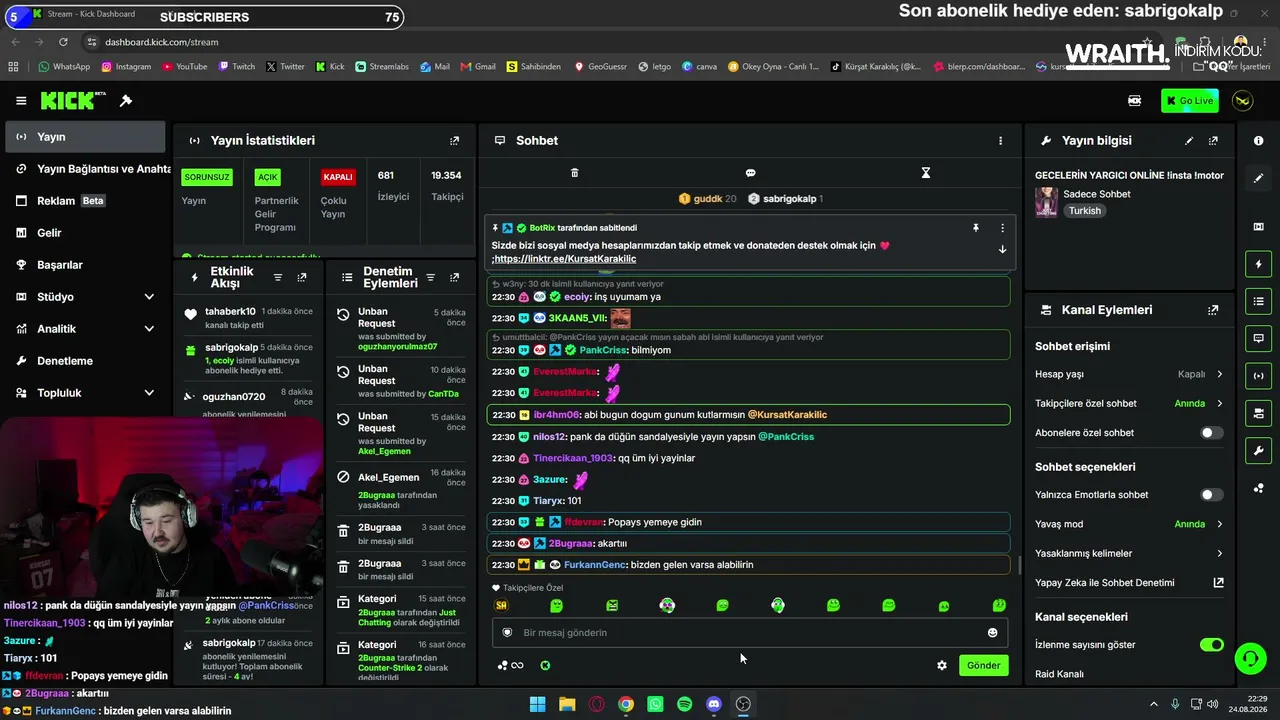
Task: Open Yasaklanmış kelimeler chevron
Action: (1219, 553)
